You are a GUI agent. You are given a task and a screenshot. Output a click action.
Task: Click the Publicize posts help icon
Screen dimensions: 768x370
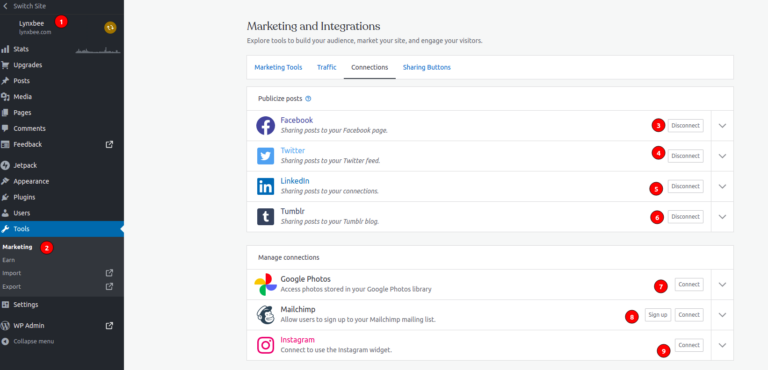click(x=308, y=99)
